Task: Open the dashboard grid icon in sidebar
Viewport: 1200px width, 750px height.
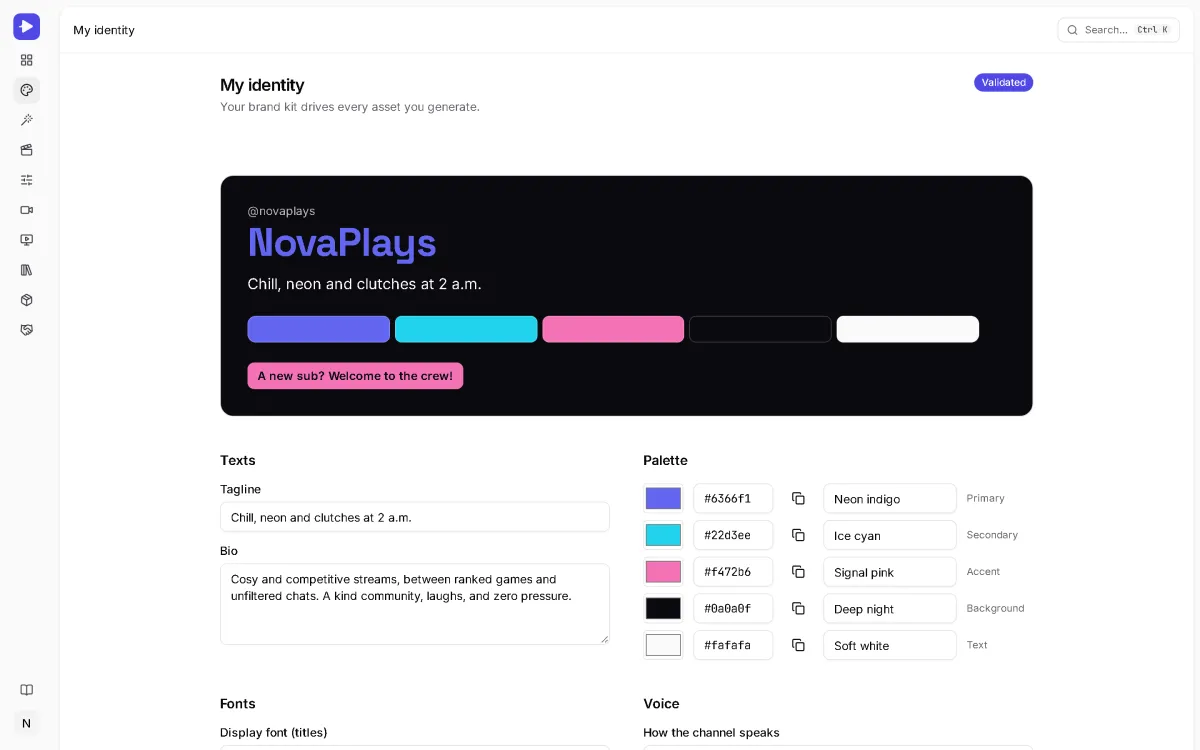Action: (x=27, y=60)
